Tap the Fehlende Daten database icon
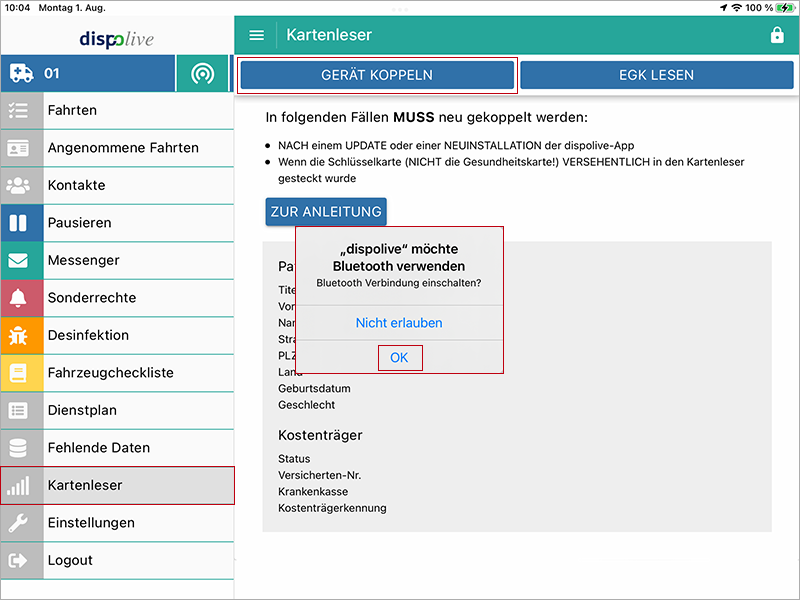 click(18, 448)
